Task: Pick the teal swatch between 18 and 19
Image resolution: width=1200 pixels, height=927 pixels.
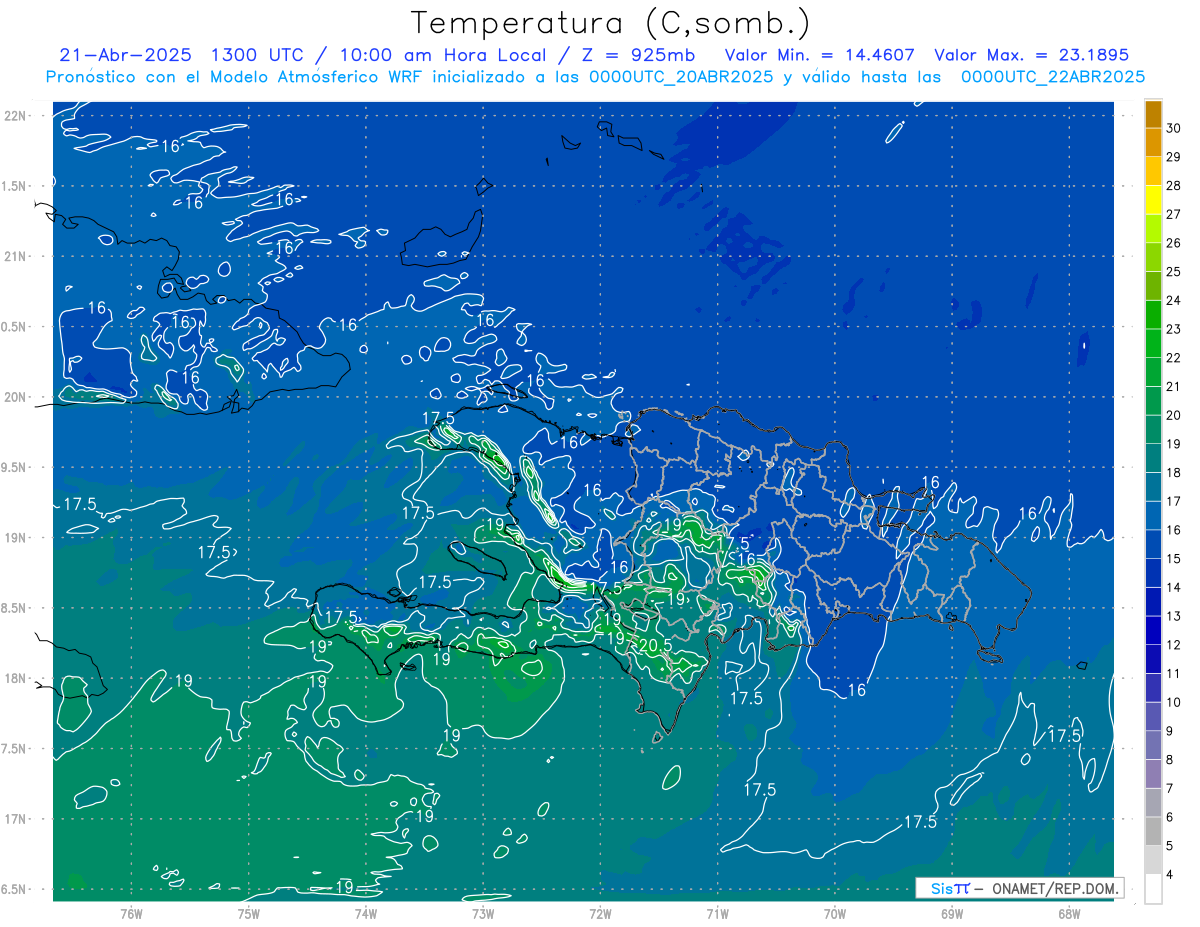Action: (1153, 459)
